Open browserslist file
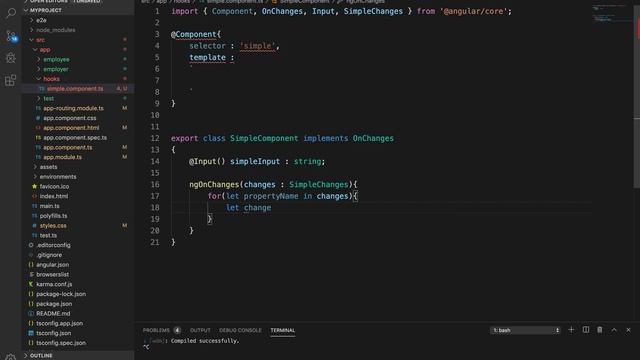 click(52, 275)
